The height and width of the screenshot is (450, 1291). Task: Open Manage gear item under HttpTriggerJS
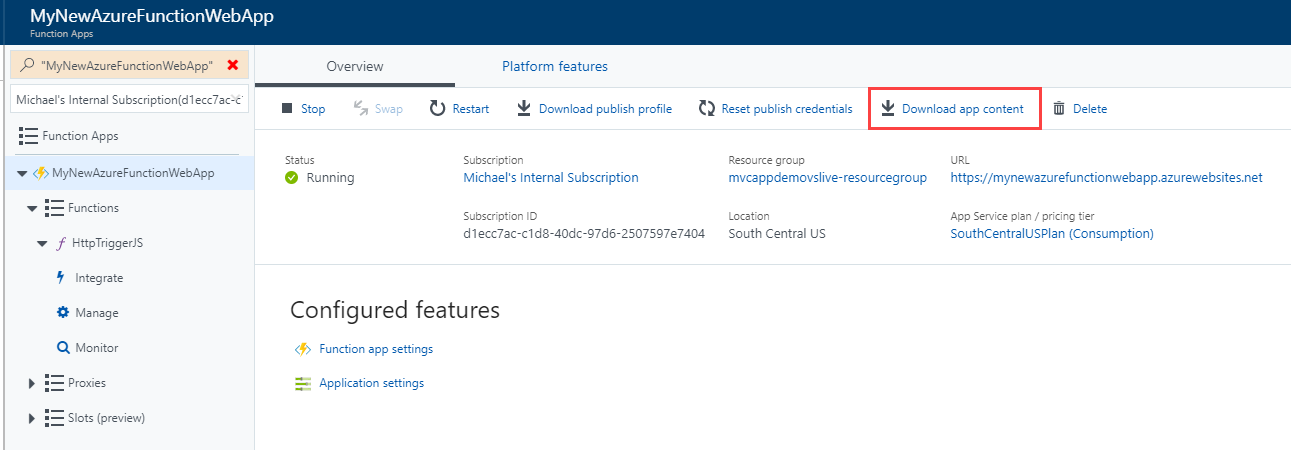(96, 313)
